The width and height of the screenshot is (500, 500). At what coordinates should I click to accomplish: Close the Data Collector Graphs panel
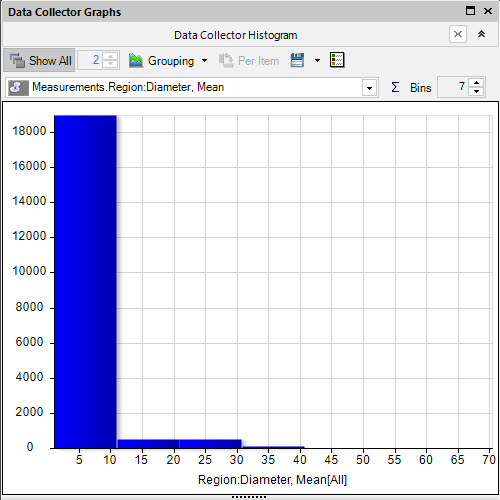tap(488, 11)
